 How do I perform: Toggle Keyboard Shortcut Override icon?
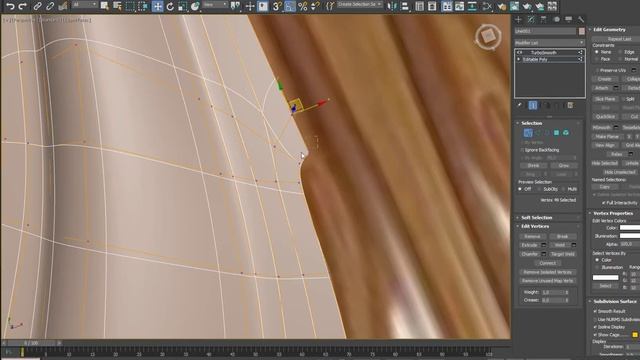(262, 6)
